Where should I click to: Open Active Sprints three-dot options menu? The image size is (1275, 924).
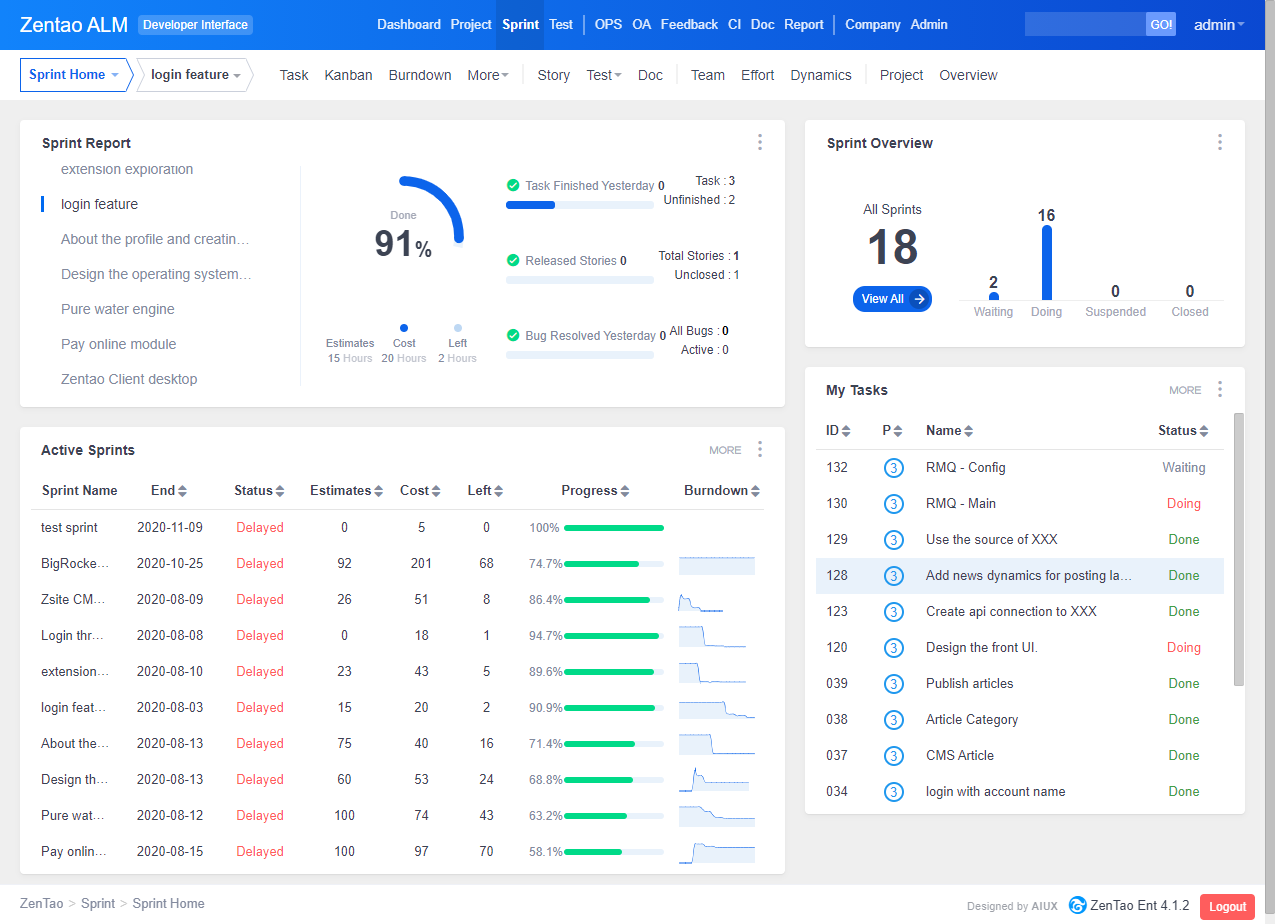pos(760,450)
